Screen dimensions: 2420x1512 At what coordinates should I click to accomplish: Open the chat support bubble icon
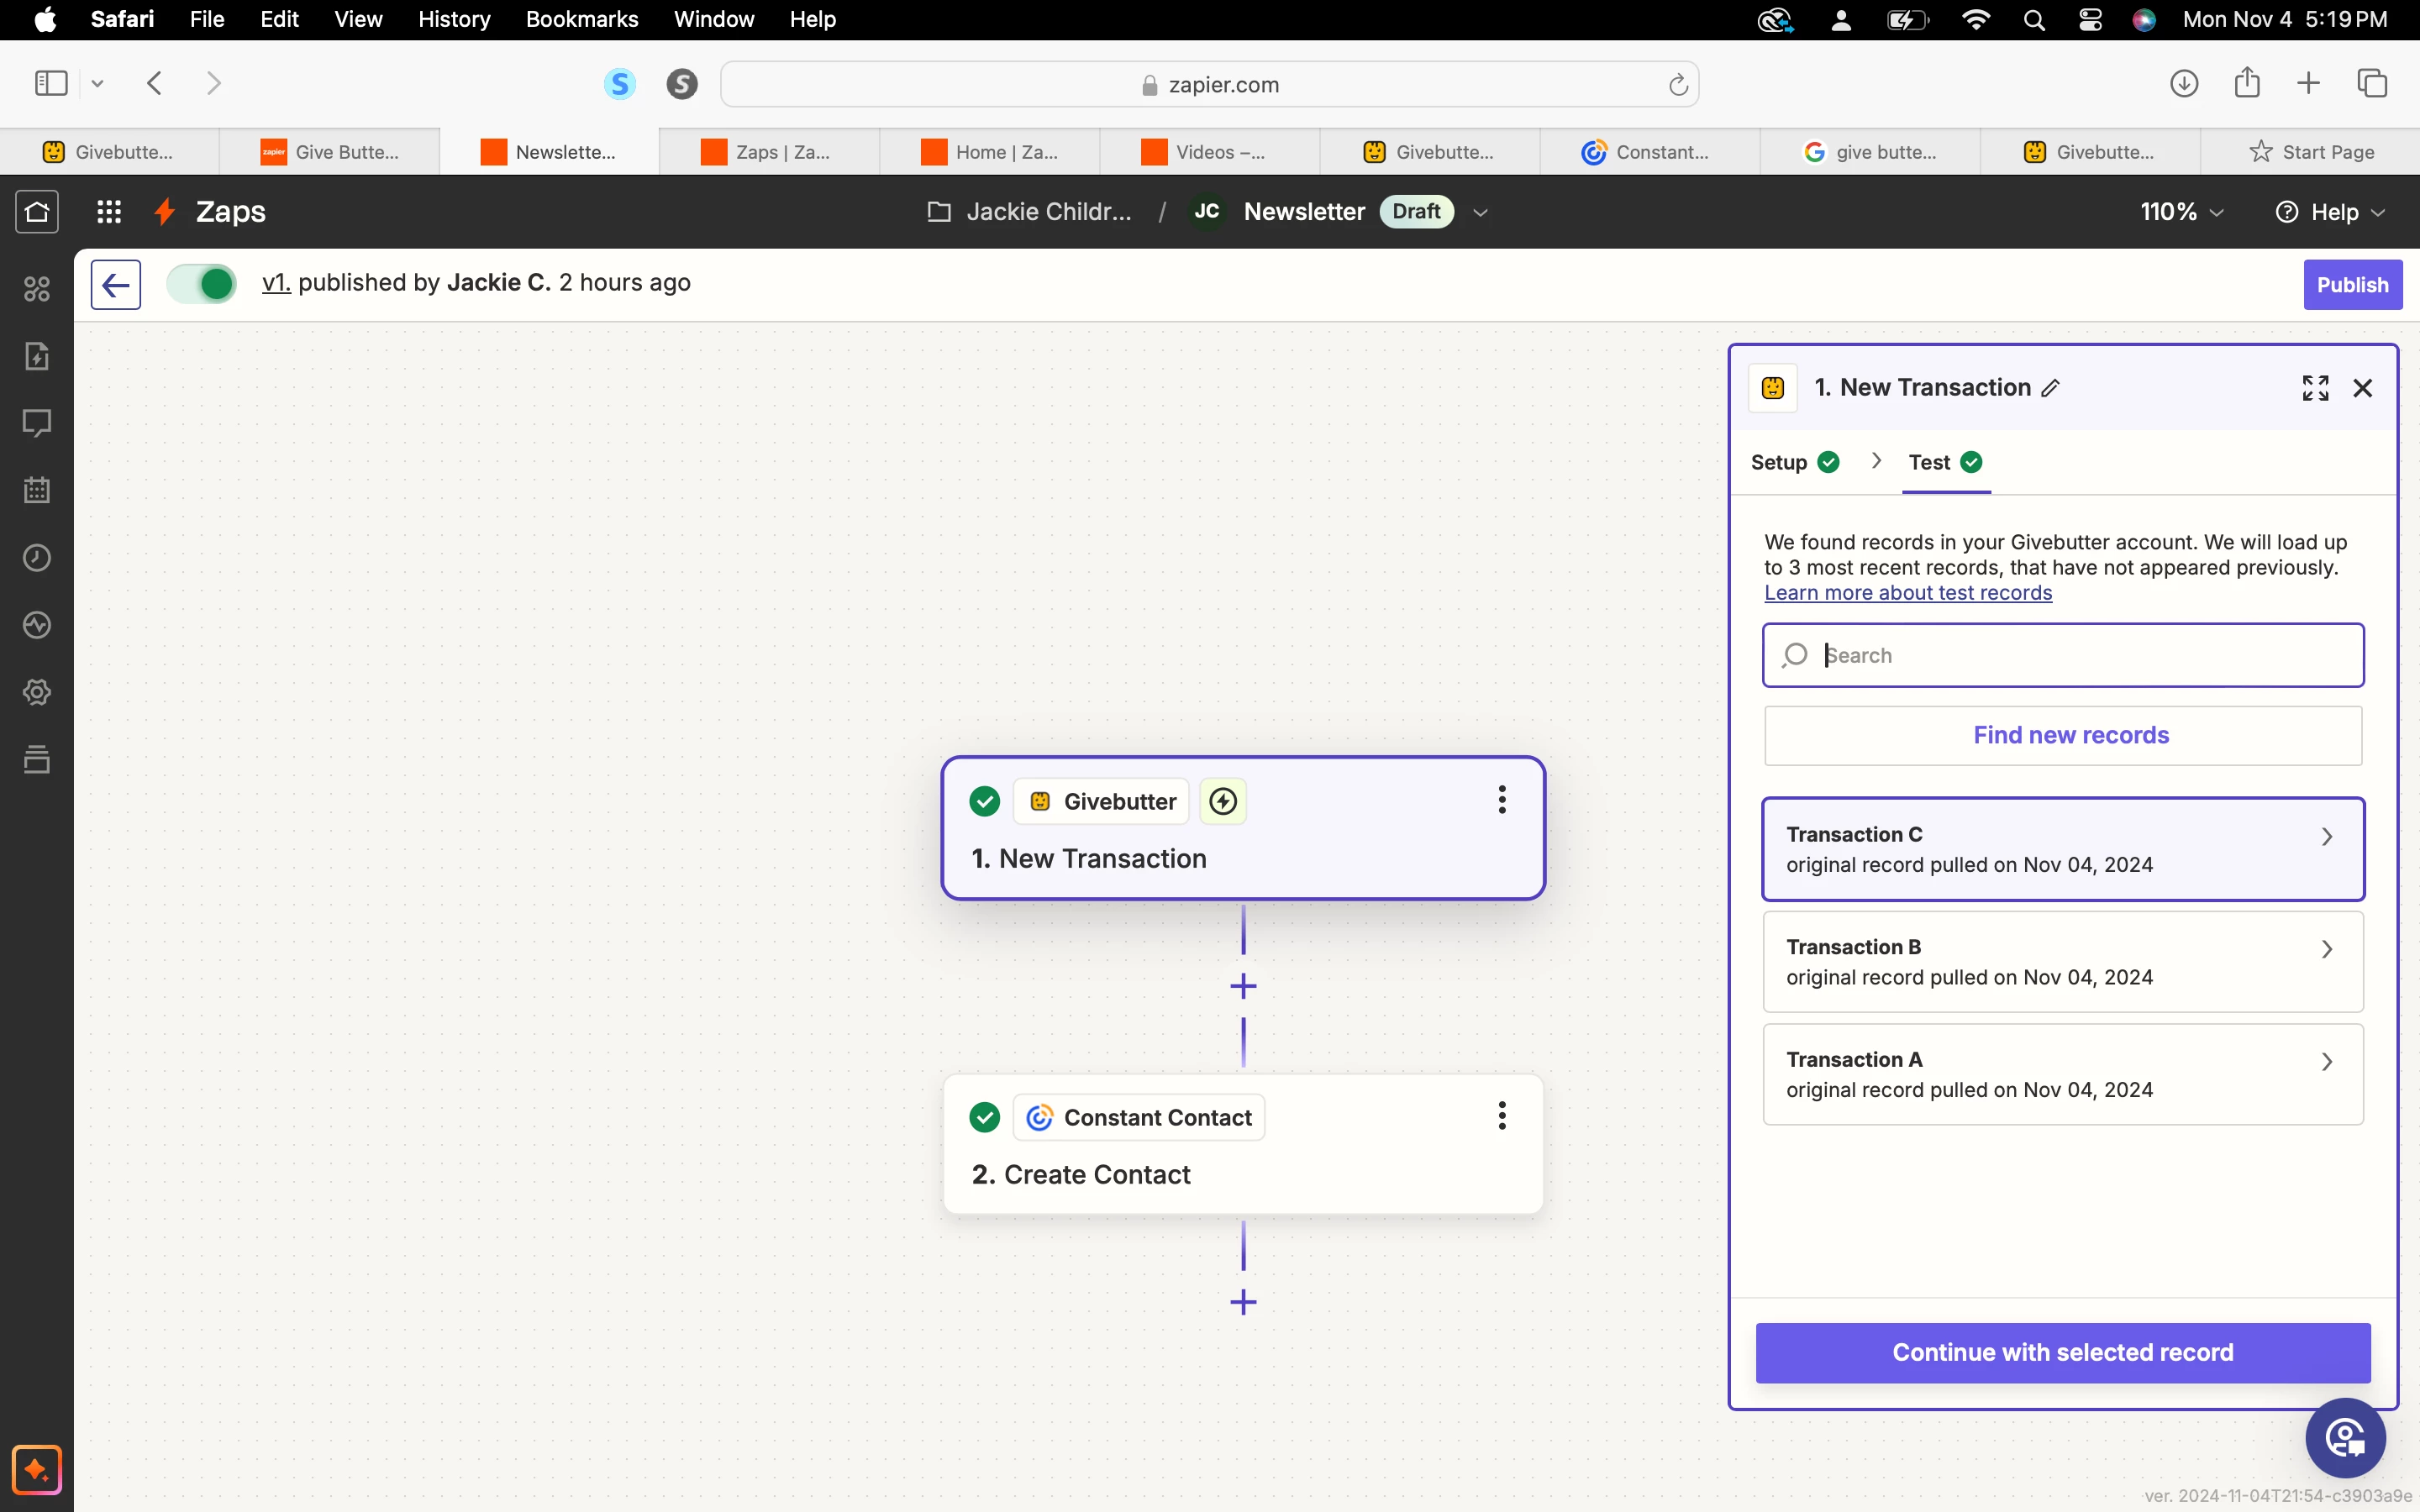[2345, 1438]
